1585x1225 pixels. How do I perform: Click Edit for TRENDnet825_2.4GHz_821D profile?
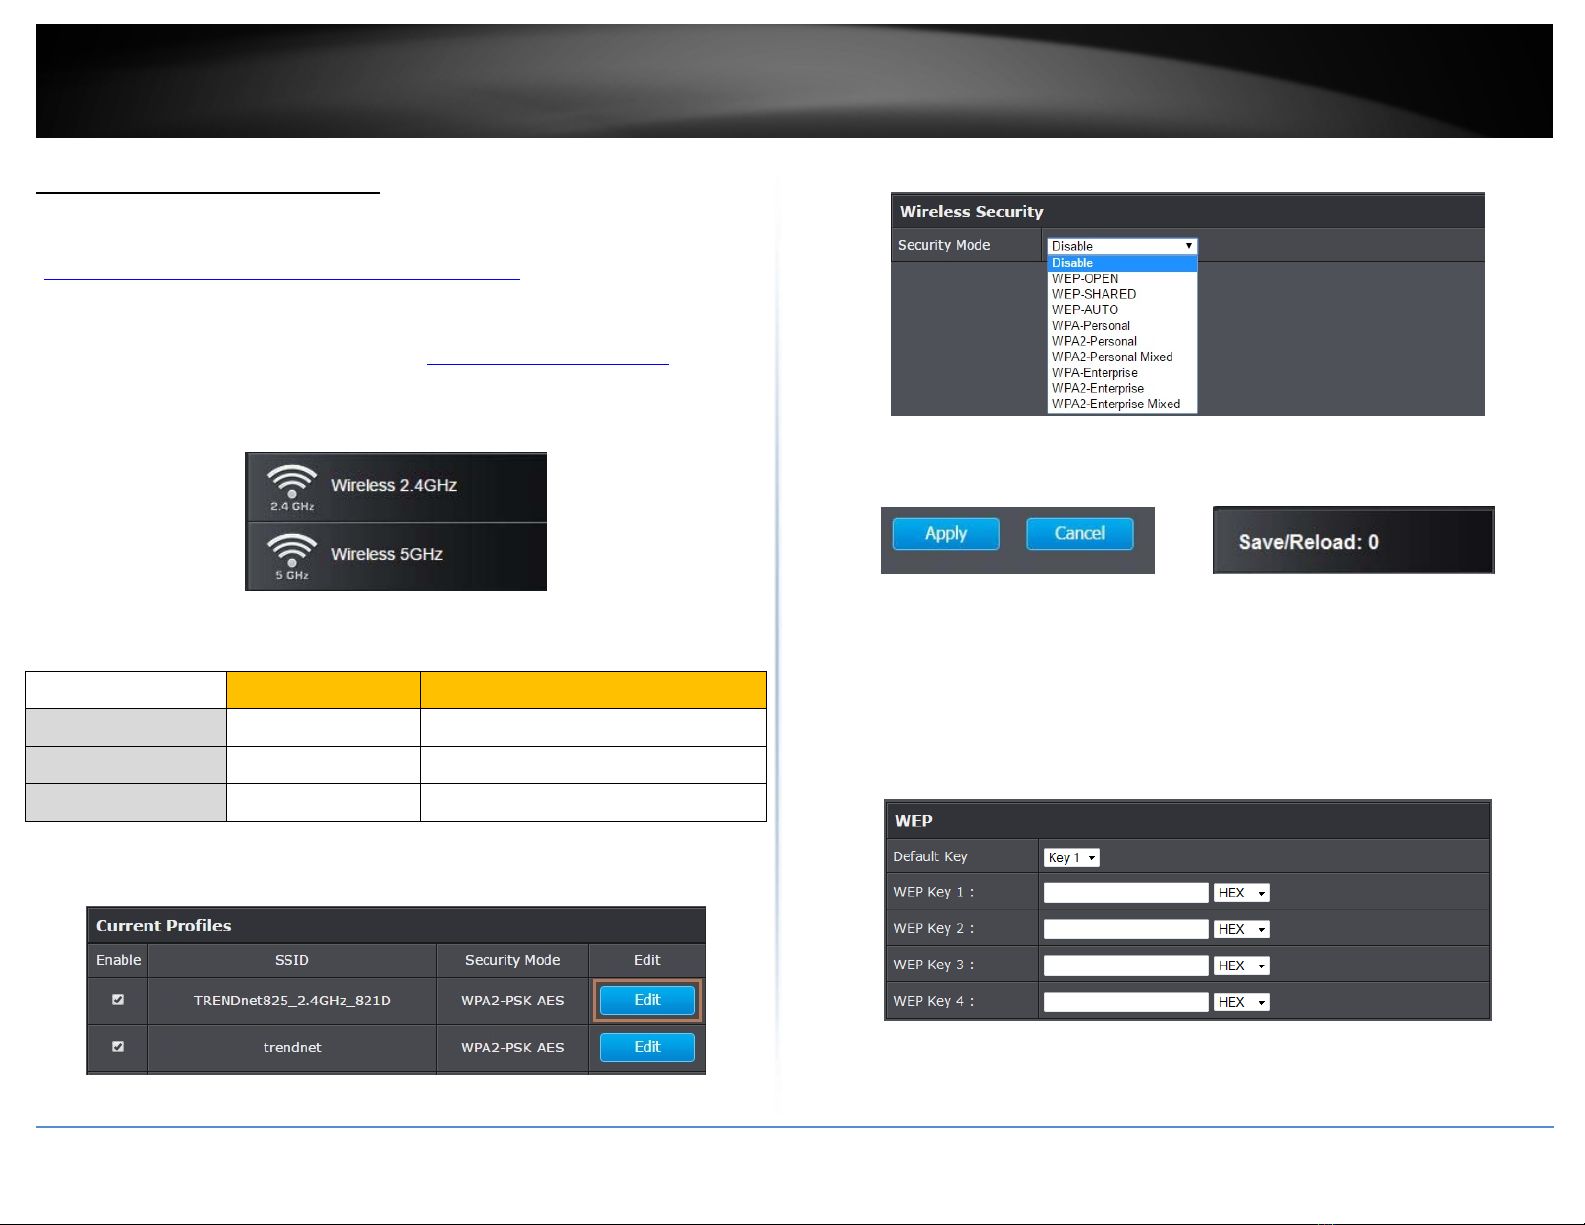(647, 1000)
